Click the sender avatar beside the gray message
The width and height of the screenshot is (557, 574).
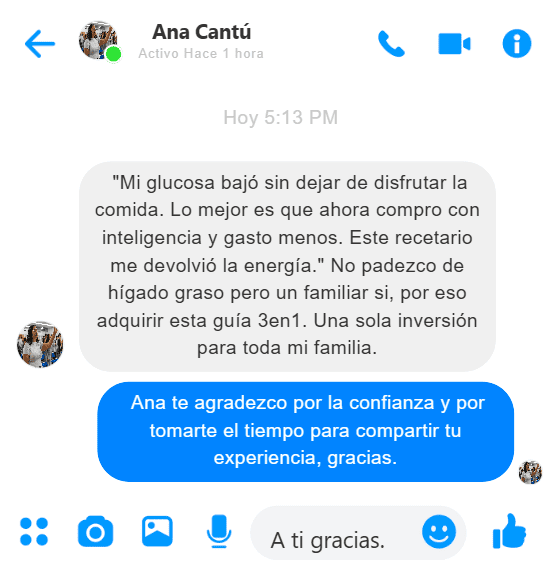click(40, 344)
